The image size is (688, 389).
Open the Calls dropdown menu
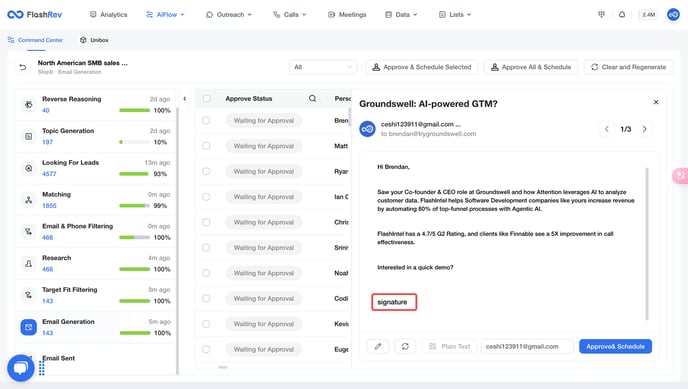290,14
